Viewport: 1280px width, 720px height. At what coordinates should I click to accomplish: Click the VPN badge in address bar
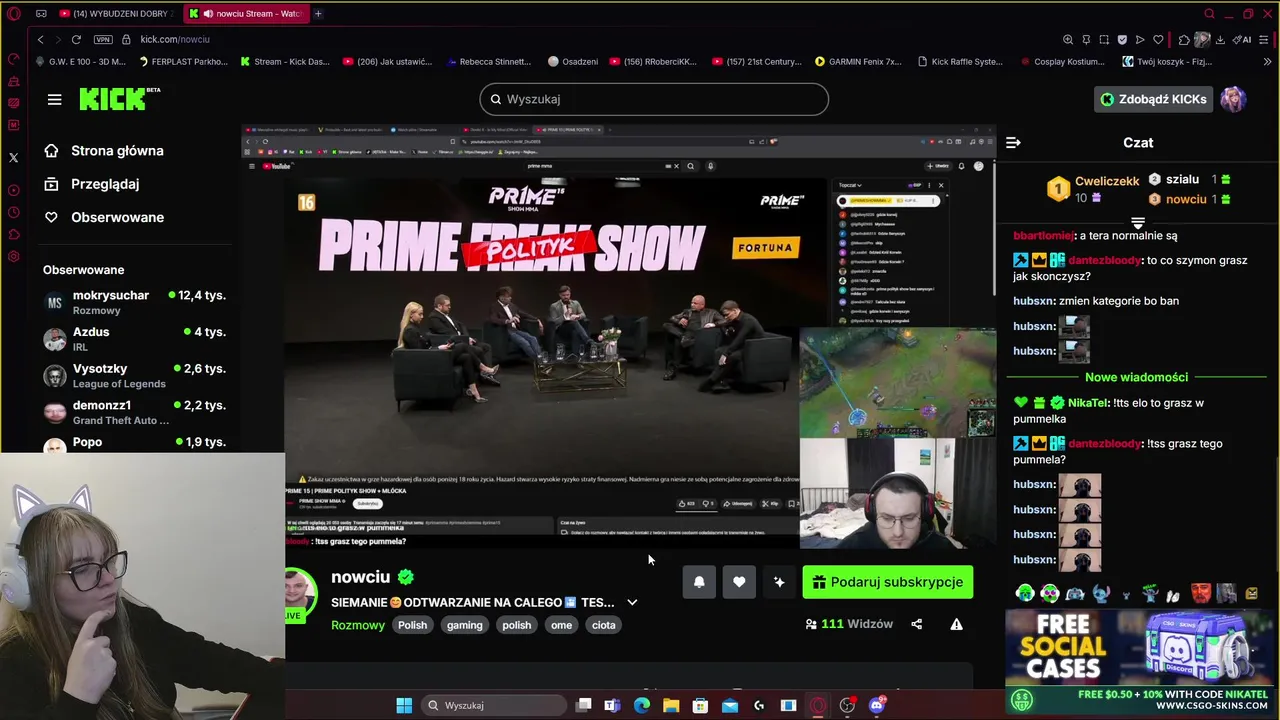click(103, 39)
